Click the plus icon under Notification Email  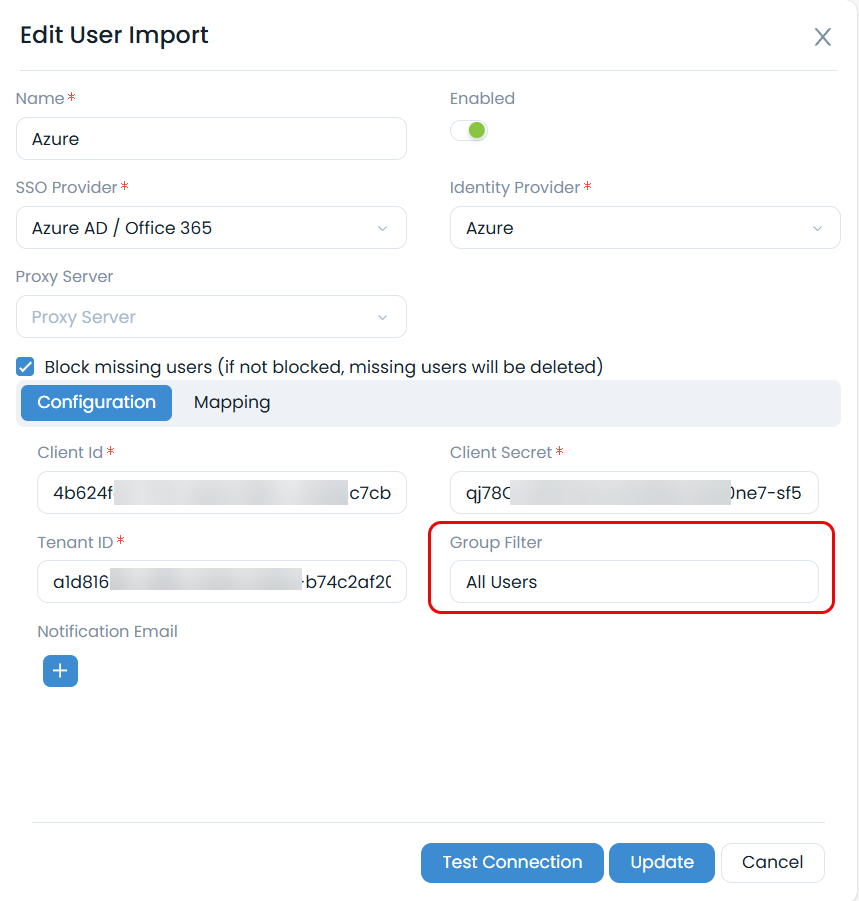pyautogui.click(x=60, y=670)
